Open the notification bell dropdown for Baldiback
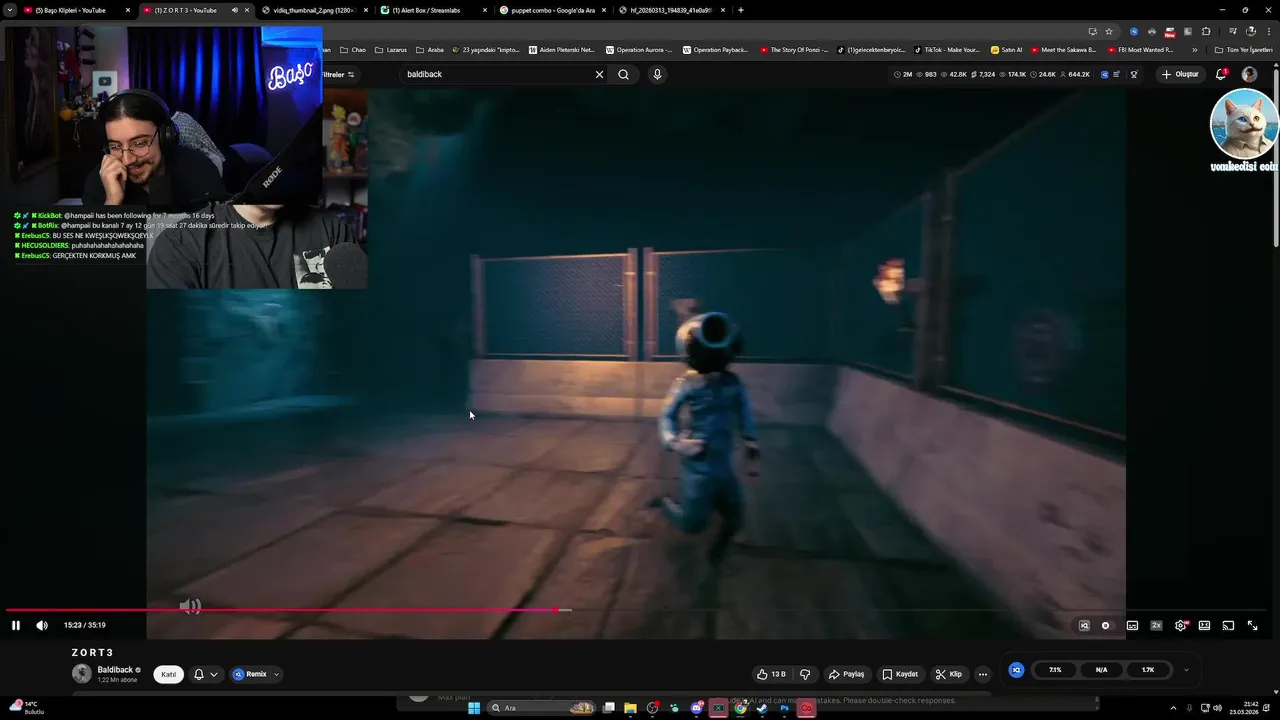 [205, 674]
